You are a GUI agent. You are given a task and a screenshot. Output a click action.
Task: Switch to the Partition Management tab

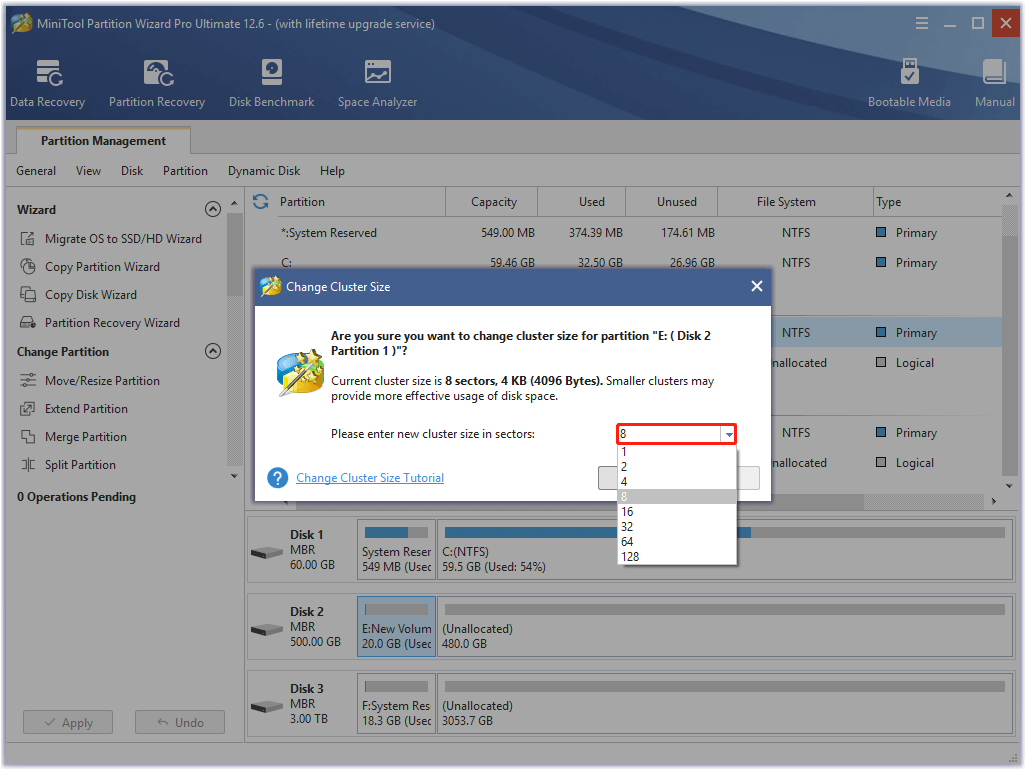(x=103, y=140)
